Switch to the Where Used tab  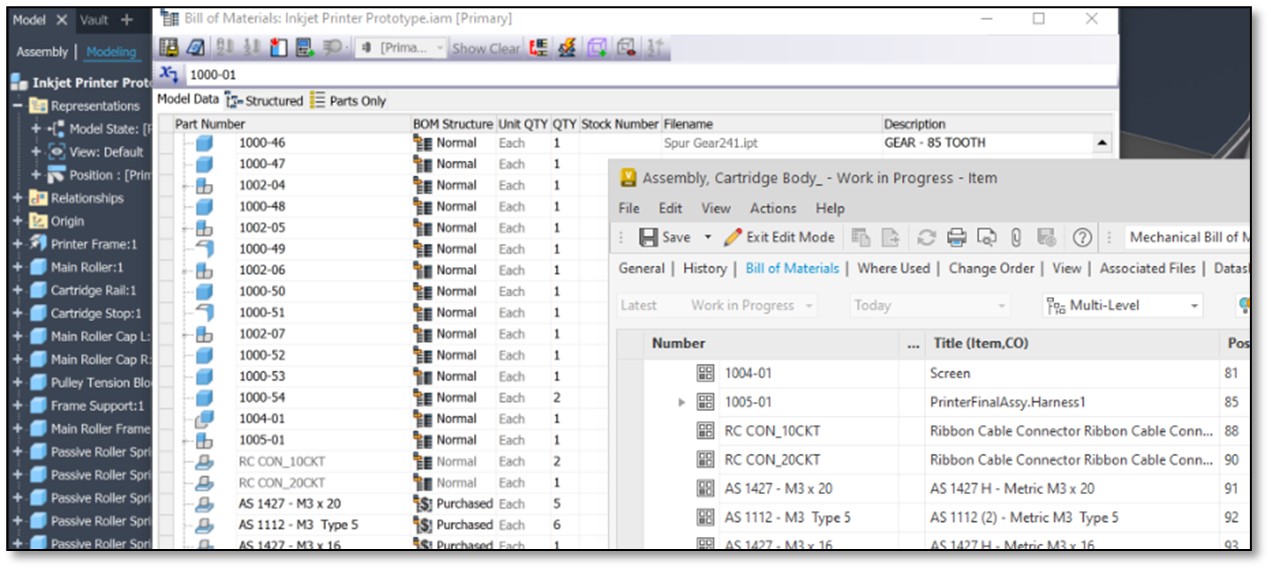click(x=893, y=268)
